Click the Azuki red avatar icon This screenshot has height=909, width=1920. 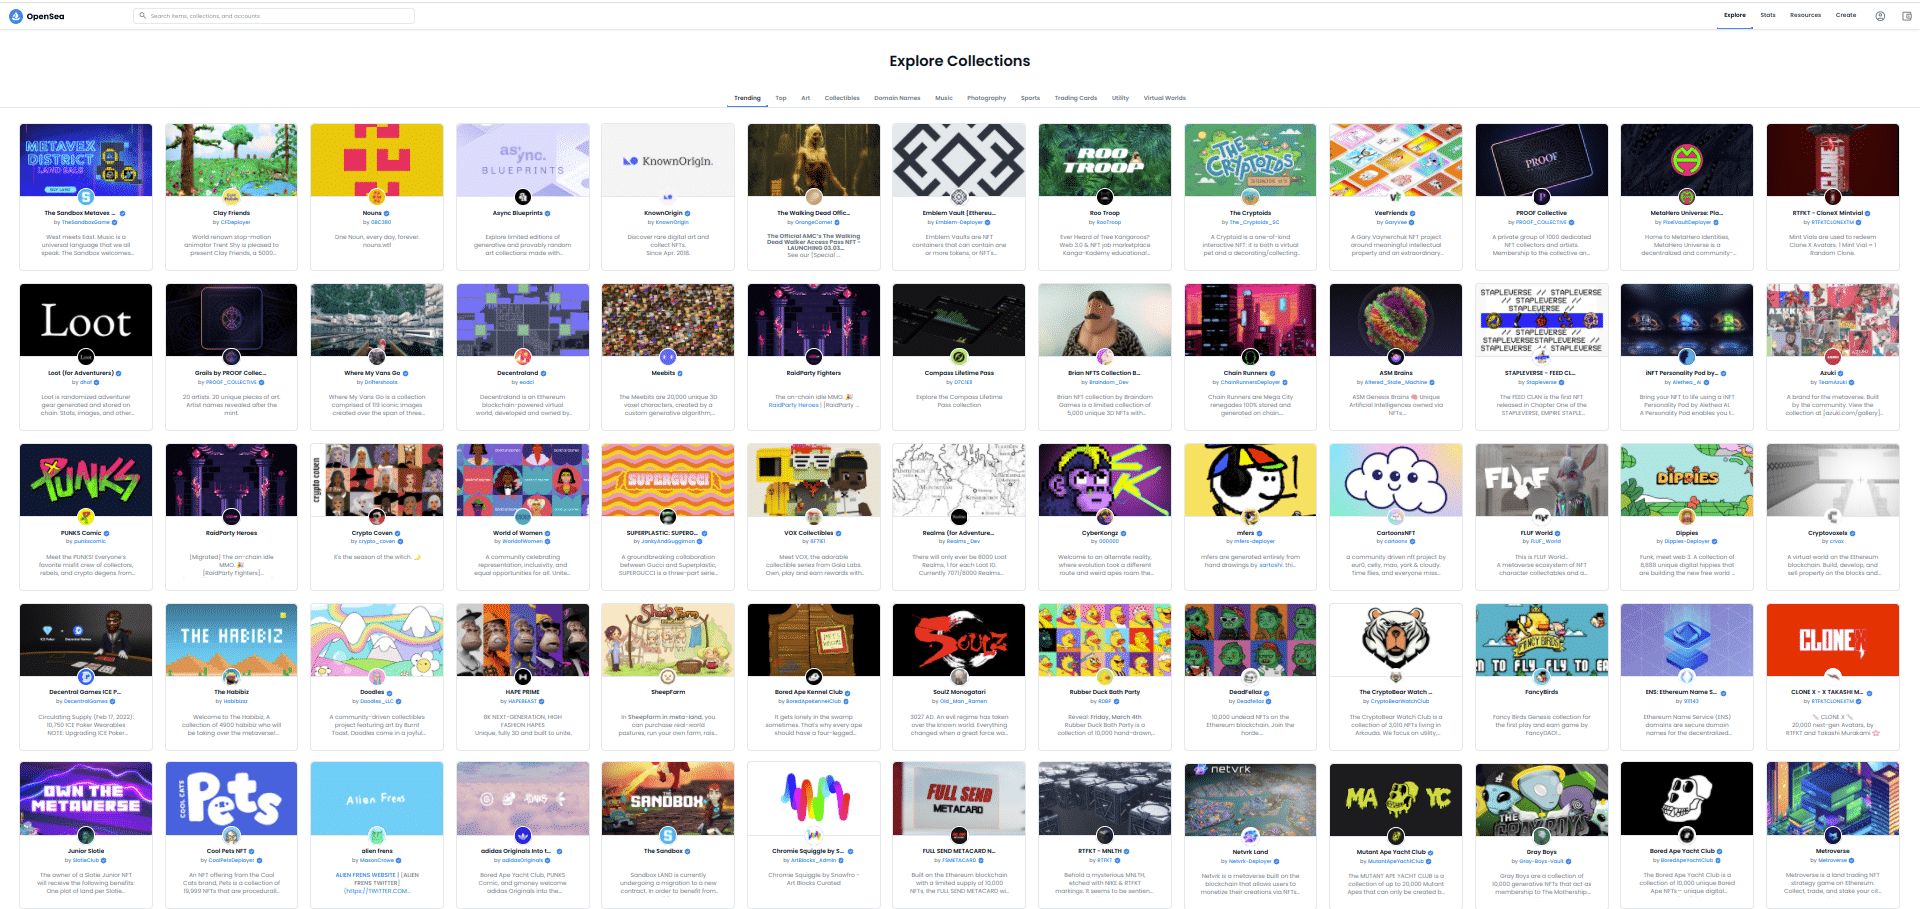[1832, 357]
